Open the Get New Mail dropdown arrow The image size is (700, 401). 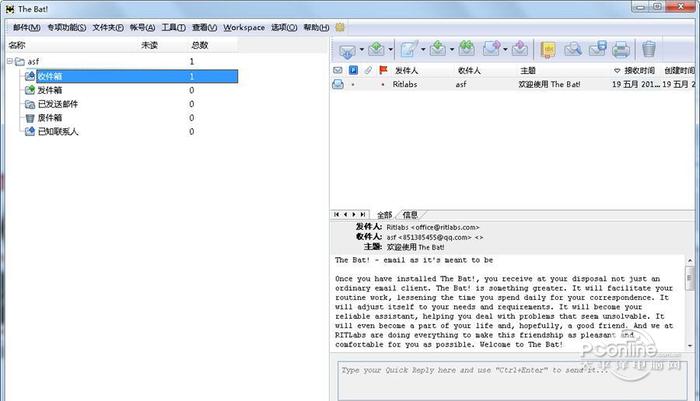362,50
